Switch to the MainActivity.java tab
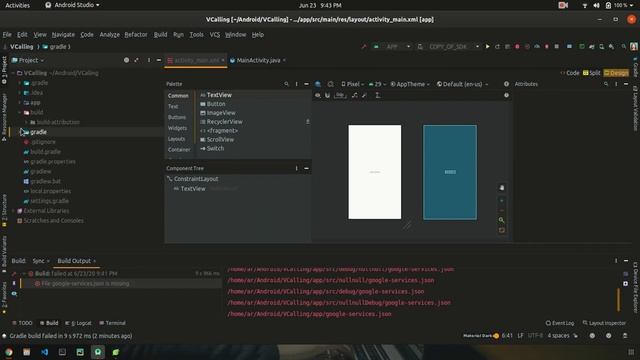 [x=258, y=60]
